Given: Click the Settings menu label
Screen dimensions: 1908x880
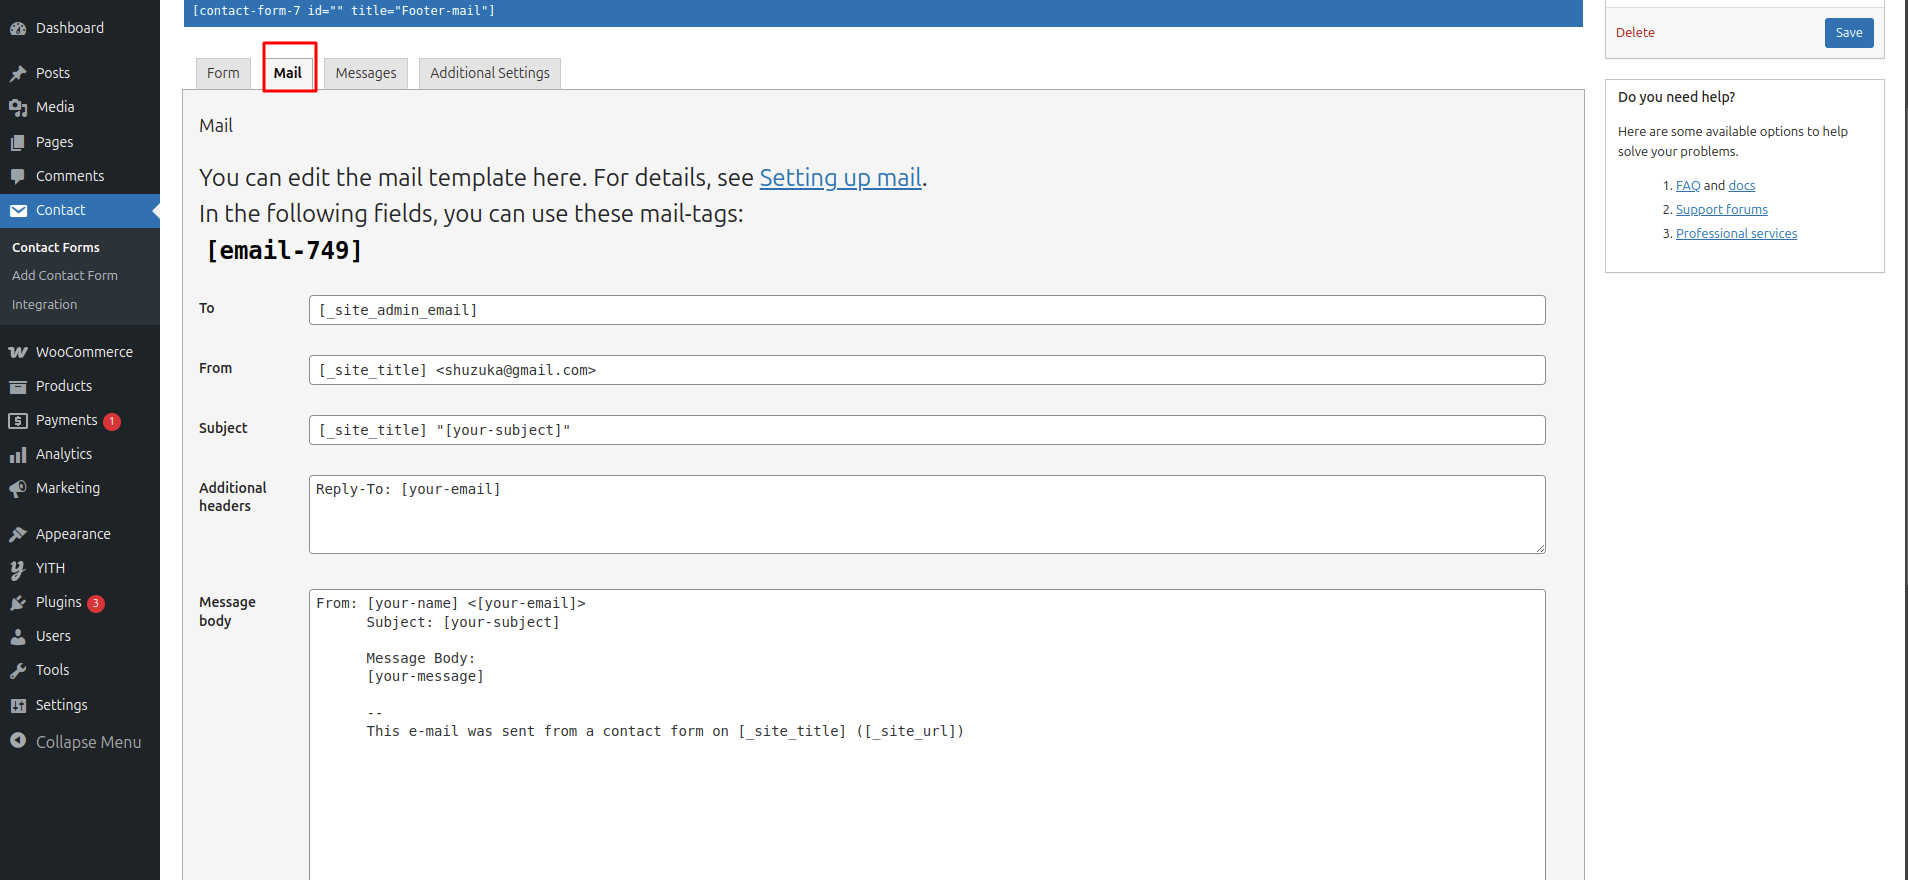Looking at the screenshot, I should coord(61,705).
